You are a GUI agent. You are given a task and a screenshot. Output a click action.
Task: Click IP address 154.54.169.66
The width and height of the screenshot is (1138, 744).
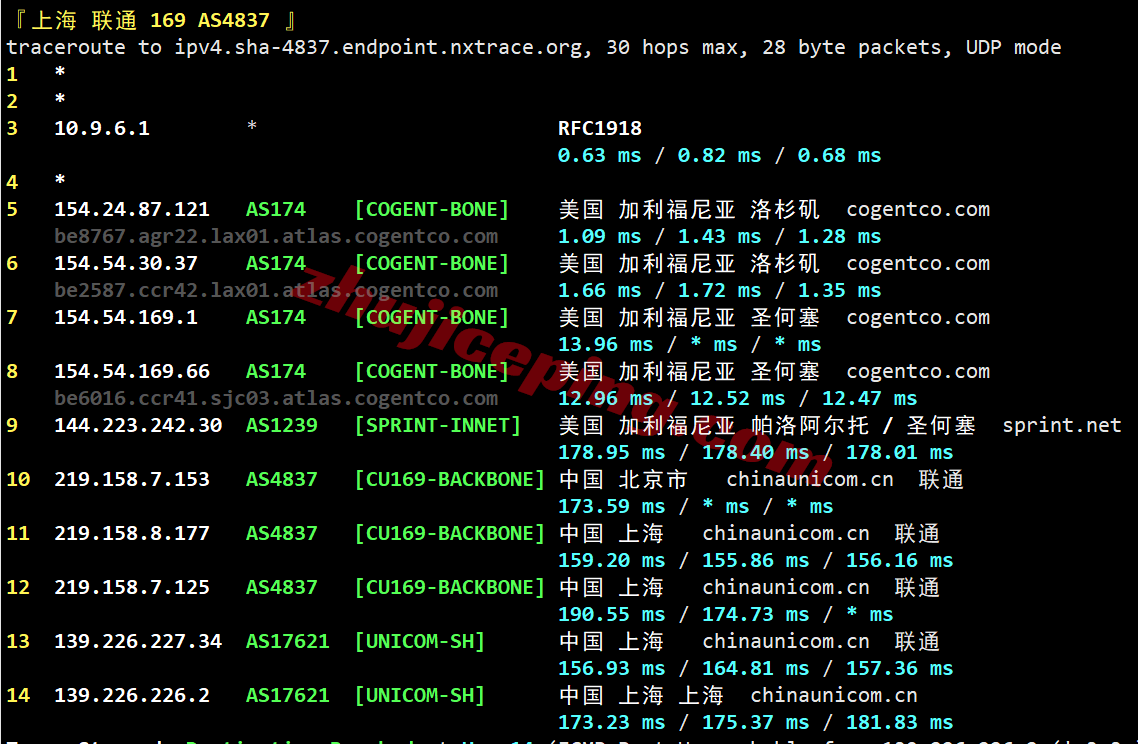click(x=132, y=372)
